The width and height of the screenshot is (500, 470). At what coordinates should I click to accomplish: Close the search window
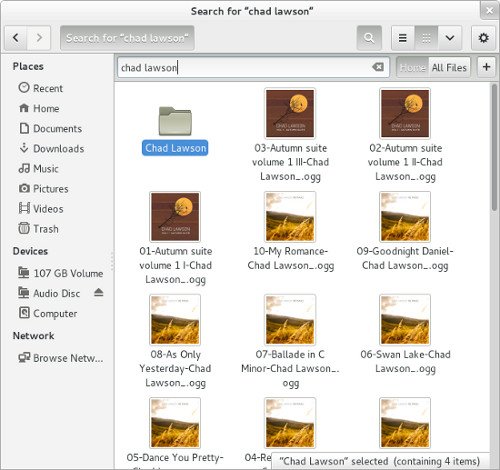click(489, 11)
